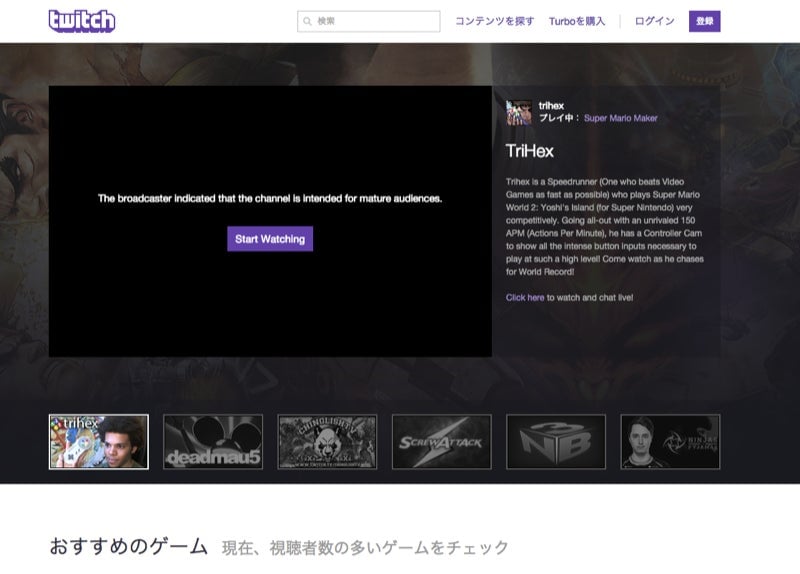Select the Ninjas in Pyjamas thumbnail
800x574 pixels.
point(670,442)
